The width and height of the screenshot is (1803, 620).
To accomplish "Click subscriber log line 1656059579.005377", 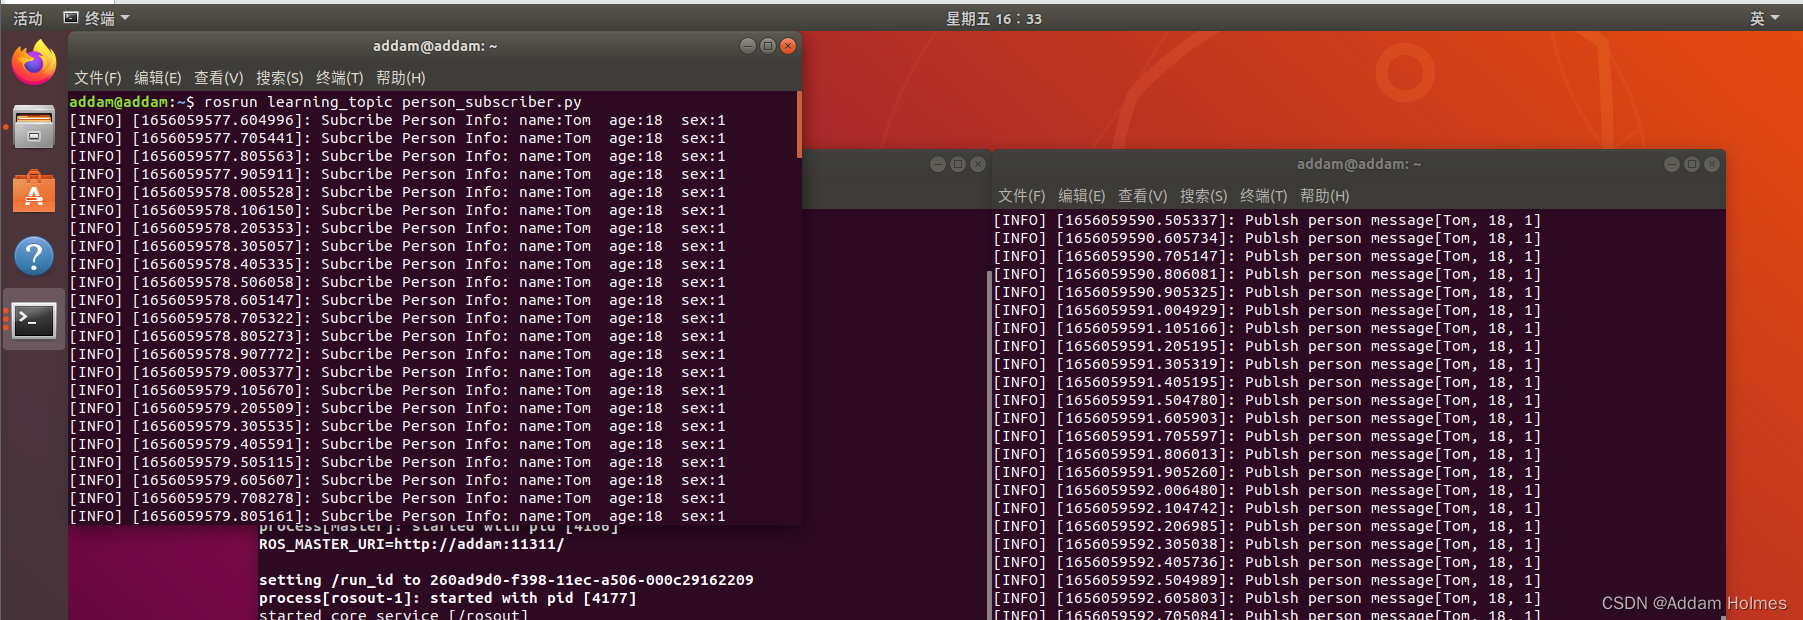I will pos(397,372).
